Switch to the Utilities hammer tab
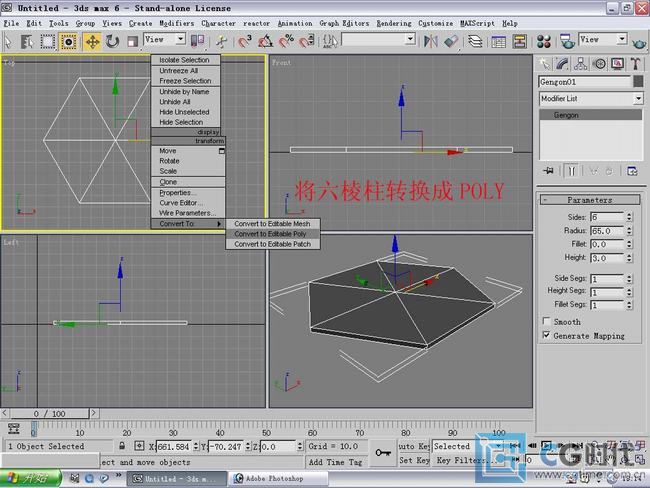Viewport: 650px width, 488px height. pyautogui.click(x=635, y=64)
